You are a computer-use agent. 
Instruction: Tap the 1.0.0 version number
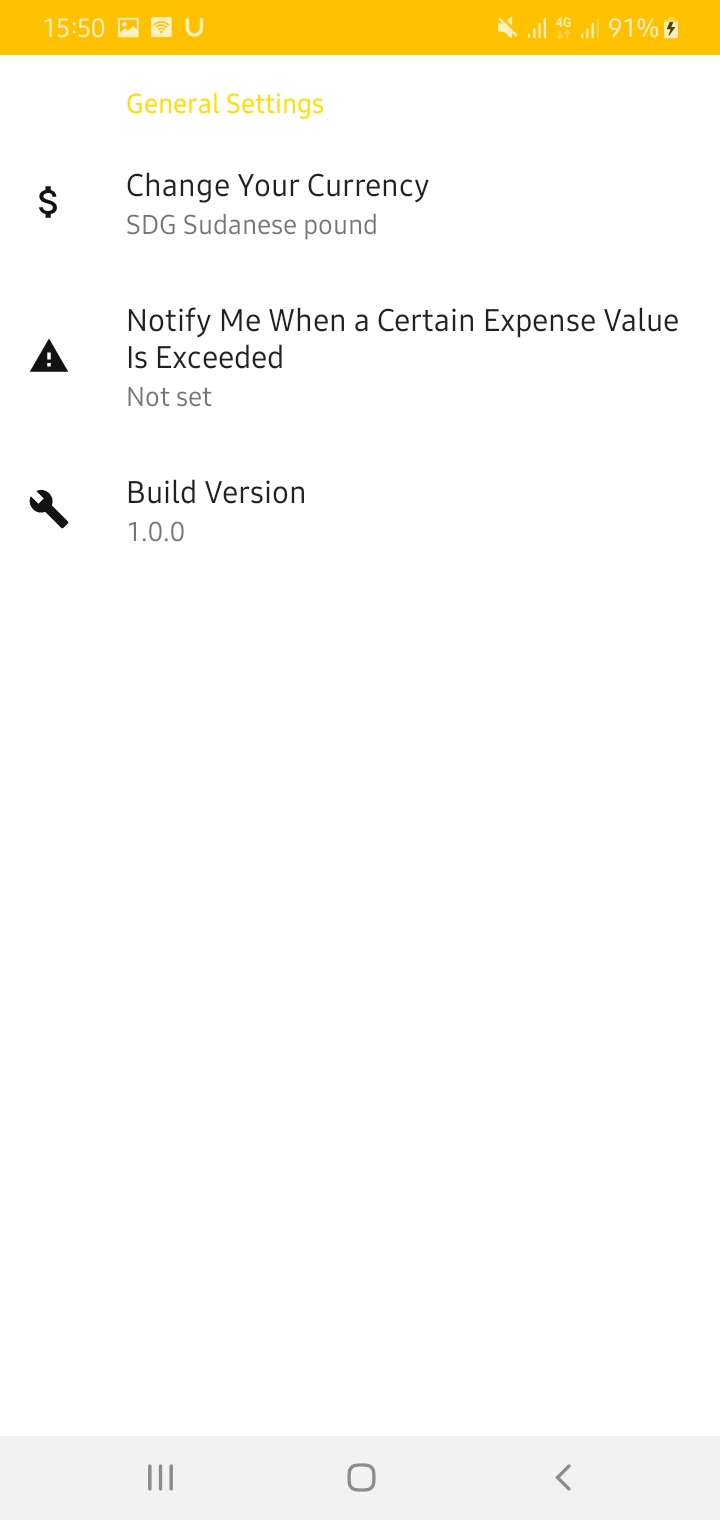(x=156, y=532)
